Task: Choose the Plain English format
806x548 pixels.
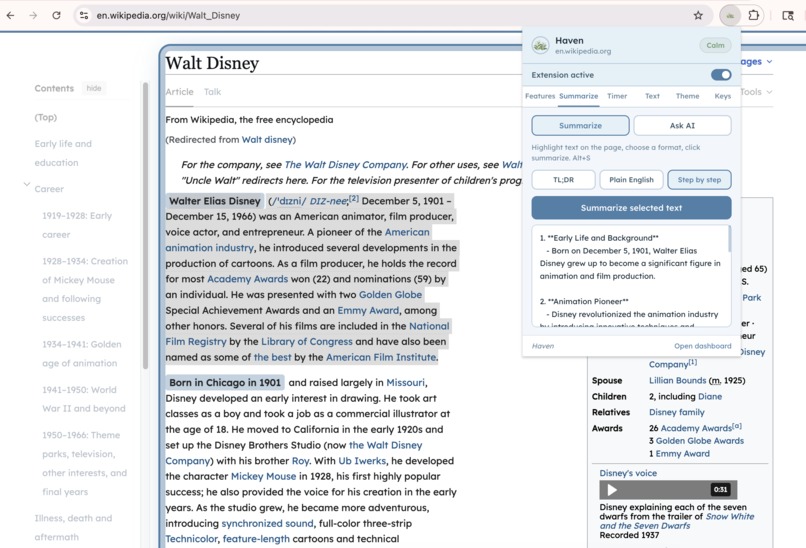Action: 631,179
